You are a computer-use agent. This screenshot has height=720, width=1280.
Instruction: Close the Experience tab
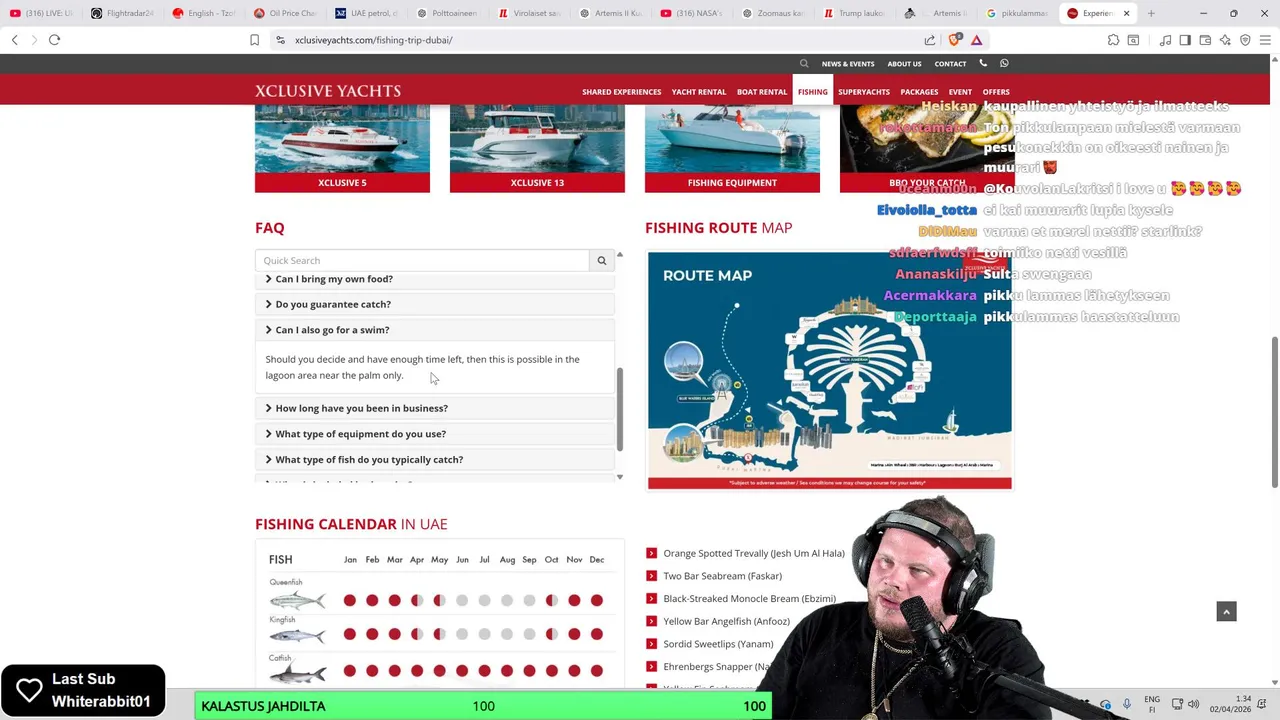[x=1126, y=13]
